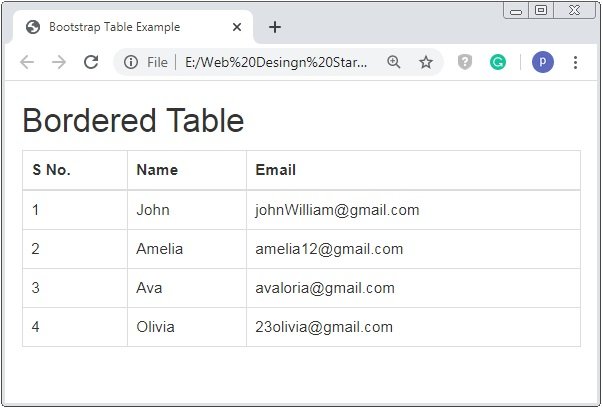The width and height of the screenshot is (603, 410).
Task: Open the Chrome three-dot menu
Action: (575, 62)
